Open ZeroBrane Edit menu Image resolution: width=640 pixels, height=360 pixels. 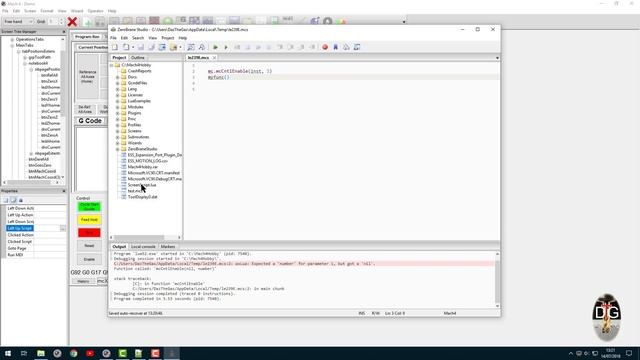pyautogui.click(x=124, y=38)
